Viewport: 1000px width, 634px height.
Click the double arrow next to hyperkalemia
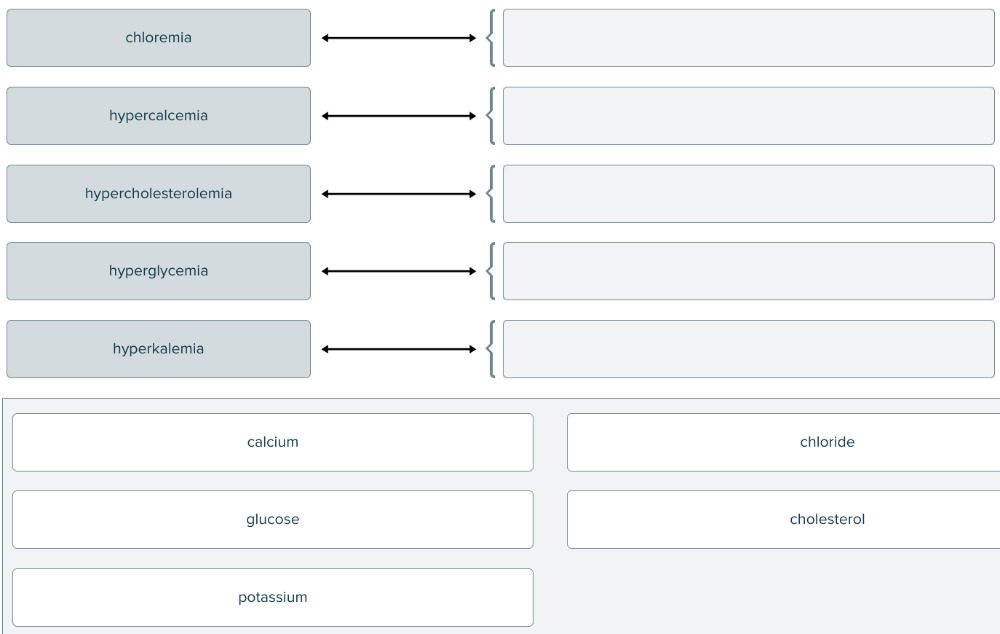click(399, 349)
